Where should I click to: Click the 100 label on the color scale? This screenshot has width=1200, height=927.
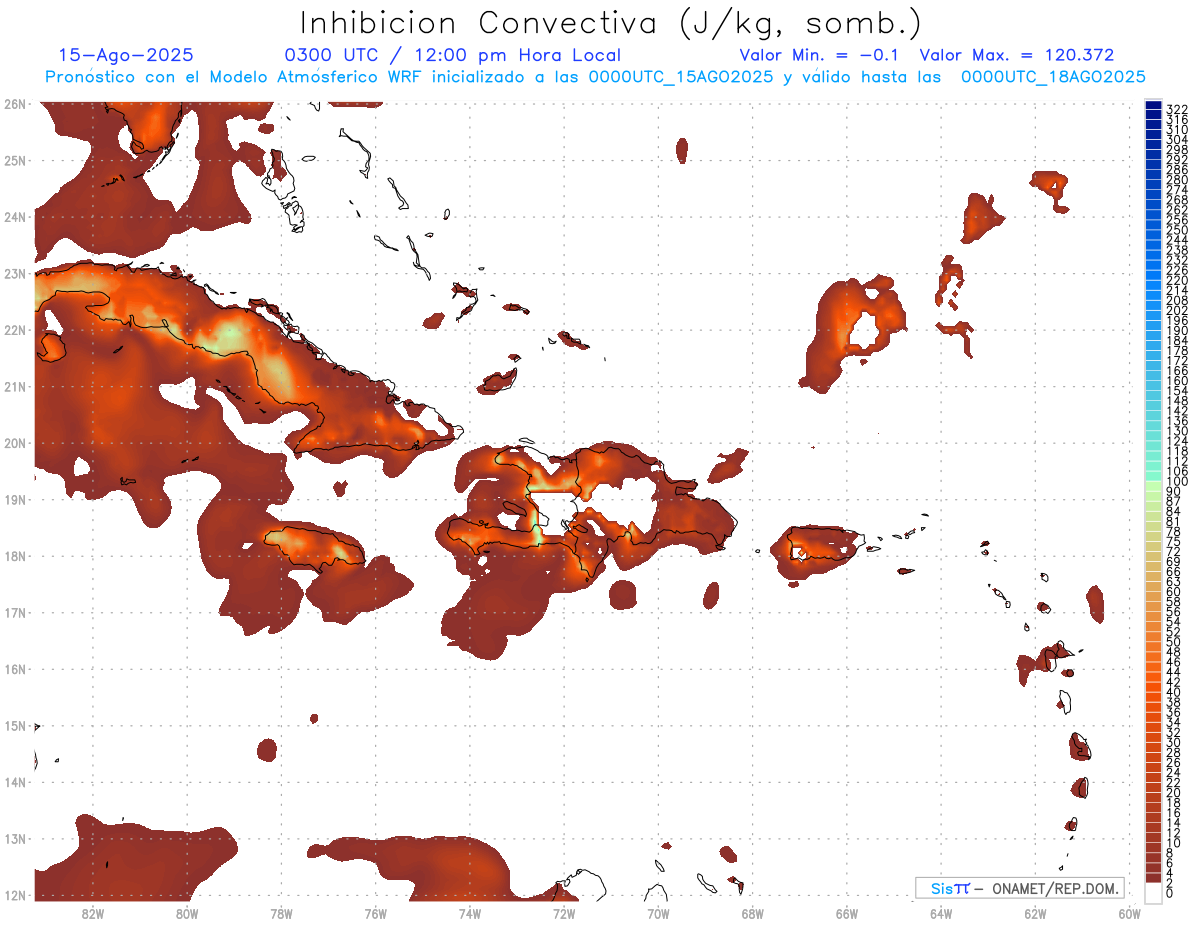tap(1177, 482)
